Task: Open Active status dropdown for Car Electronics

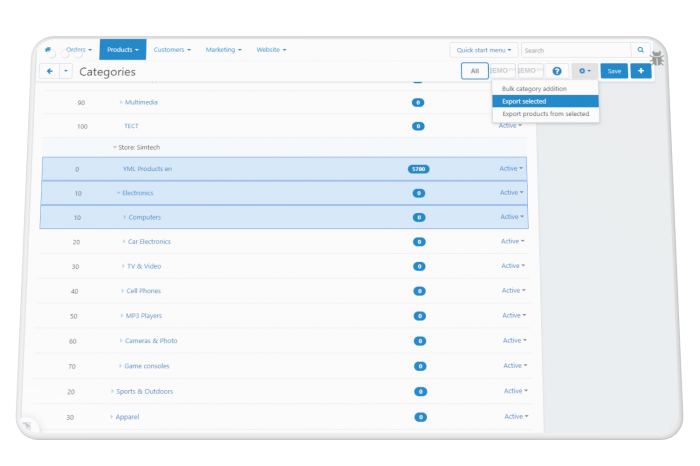Action: pos(512,241)
